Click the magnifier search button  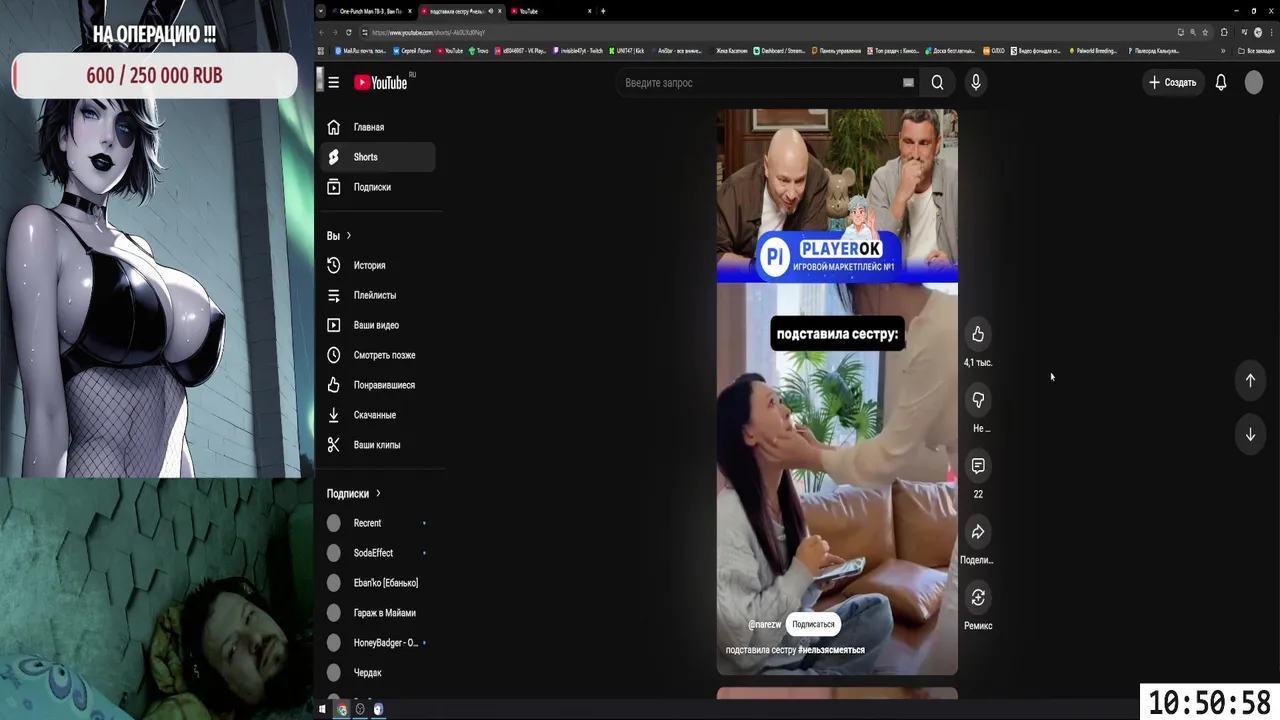click(x=937, y=83)
